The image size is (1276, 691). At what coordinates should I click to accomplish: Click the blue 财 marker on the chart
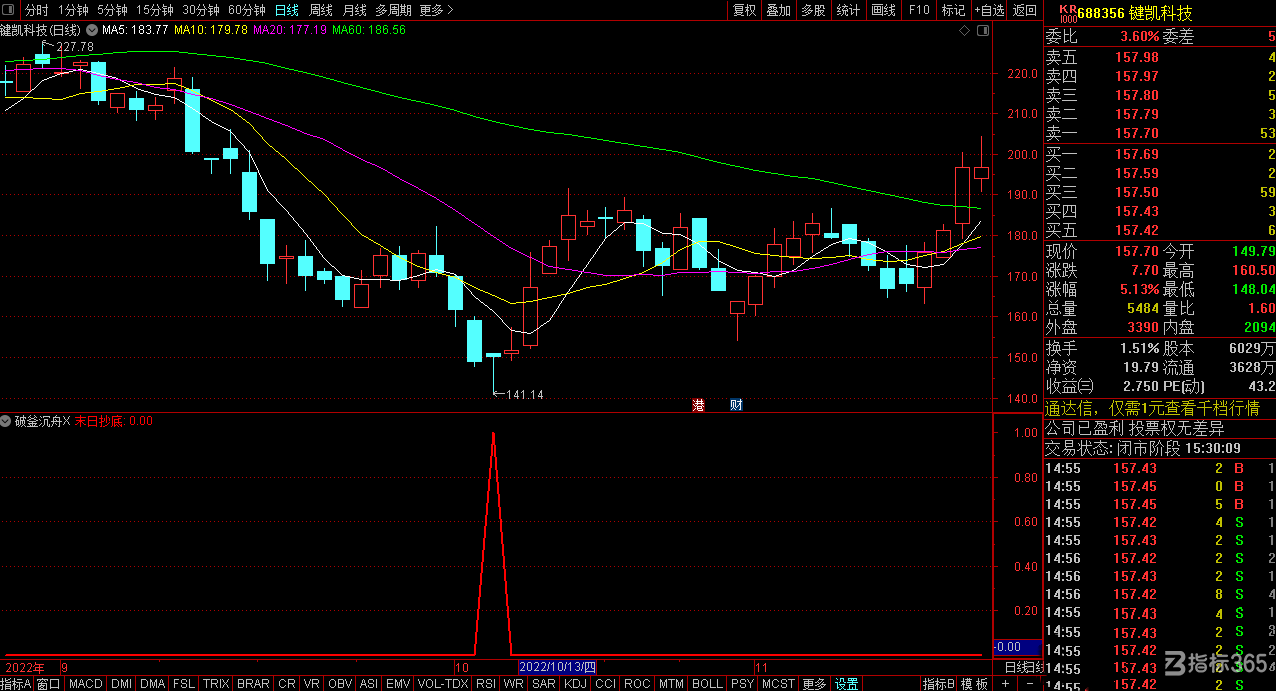pos(735,405)
